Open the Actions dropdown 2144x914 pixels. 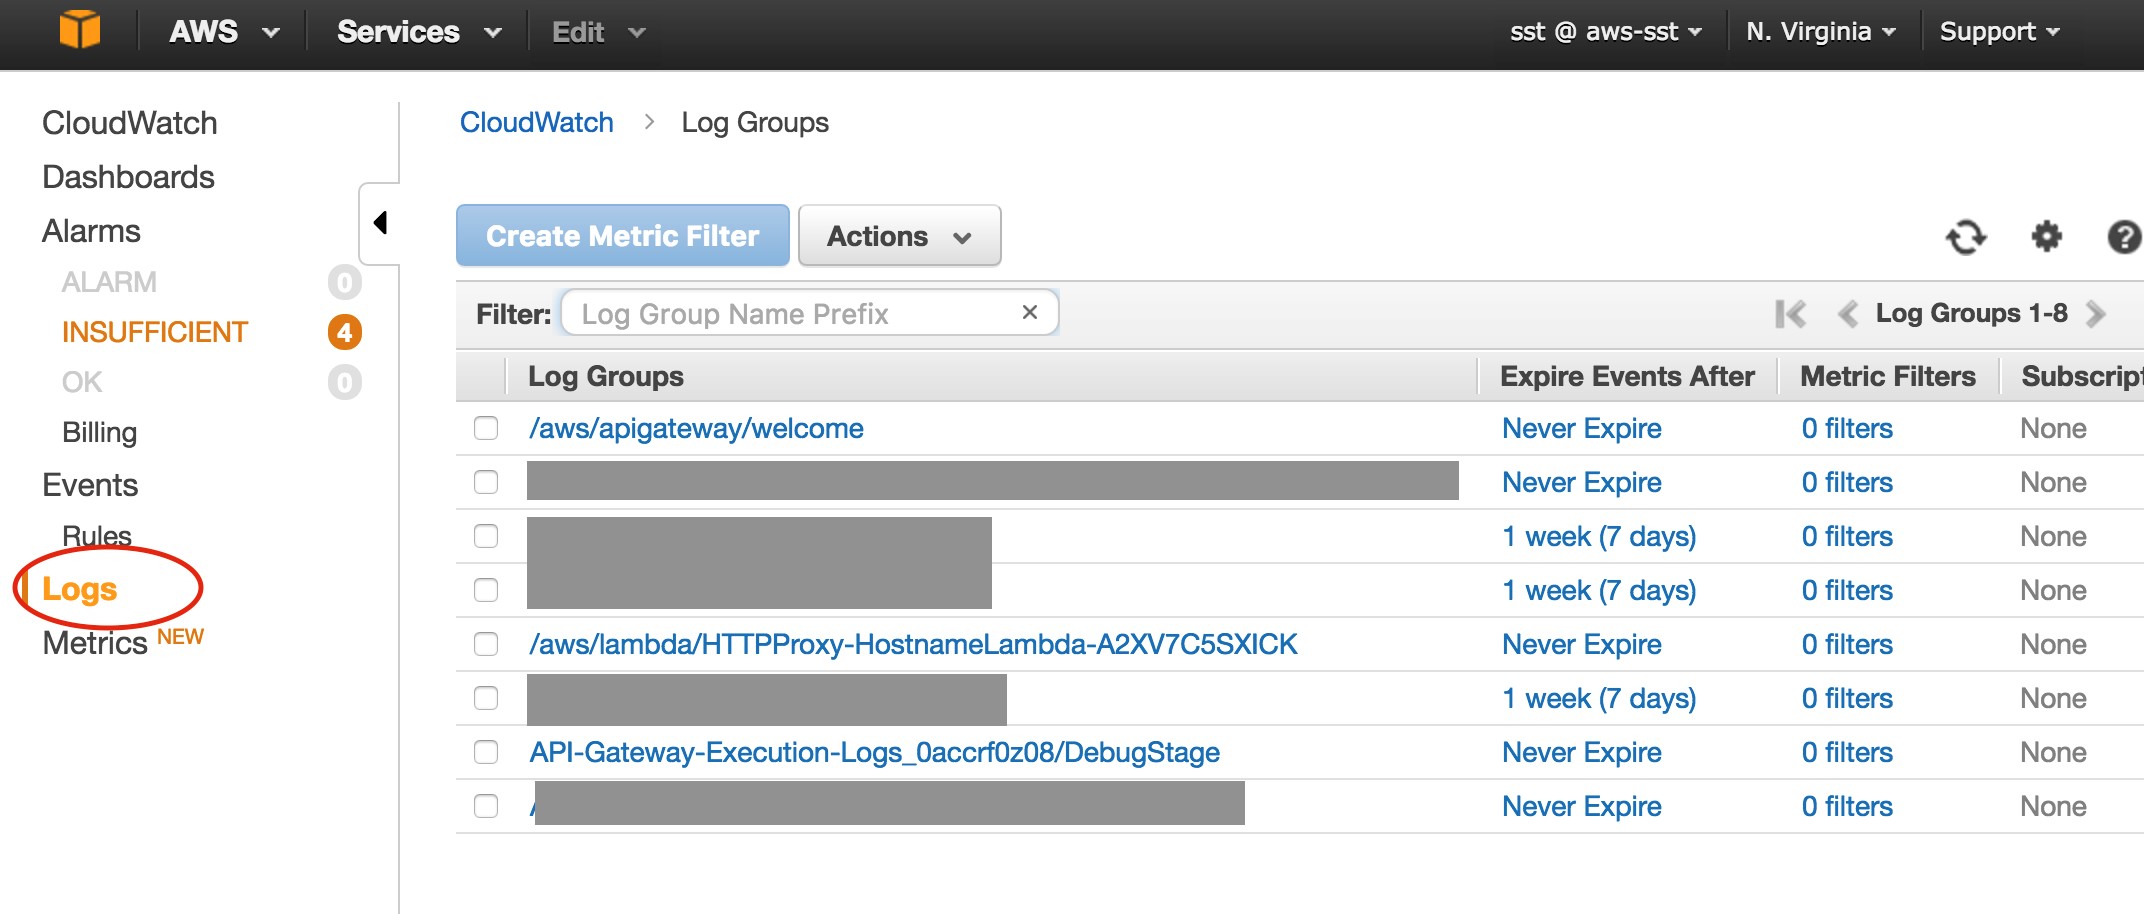(x=899, y=236)
